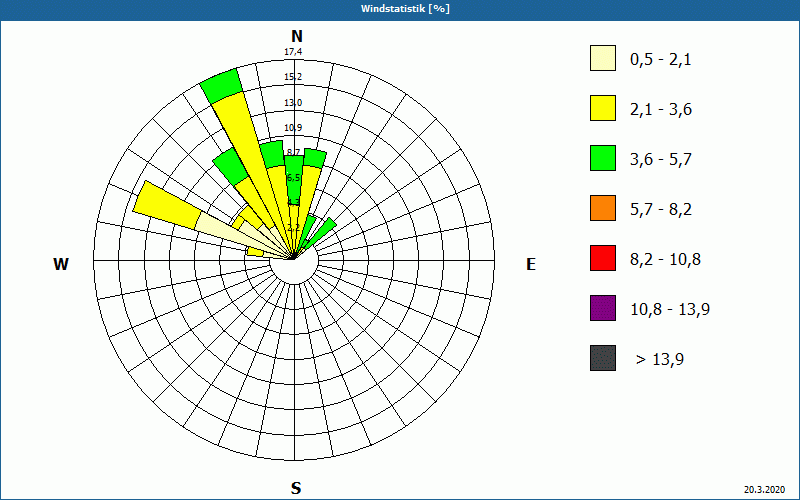Click the red 8,2 - 10,8 legend swatch
Image resolution: width=800 pixels, height=500 pixels.
[603, 258]
